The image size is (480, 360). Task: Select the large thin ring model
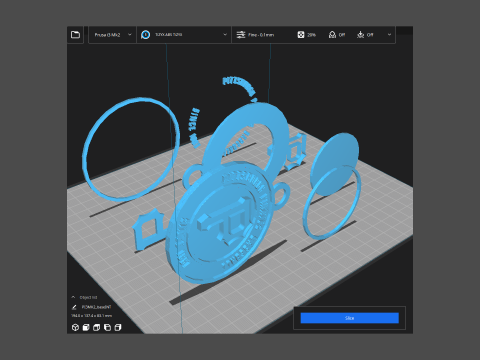[131, 149]
